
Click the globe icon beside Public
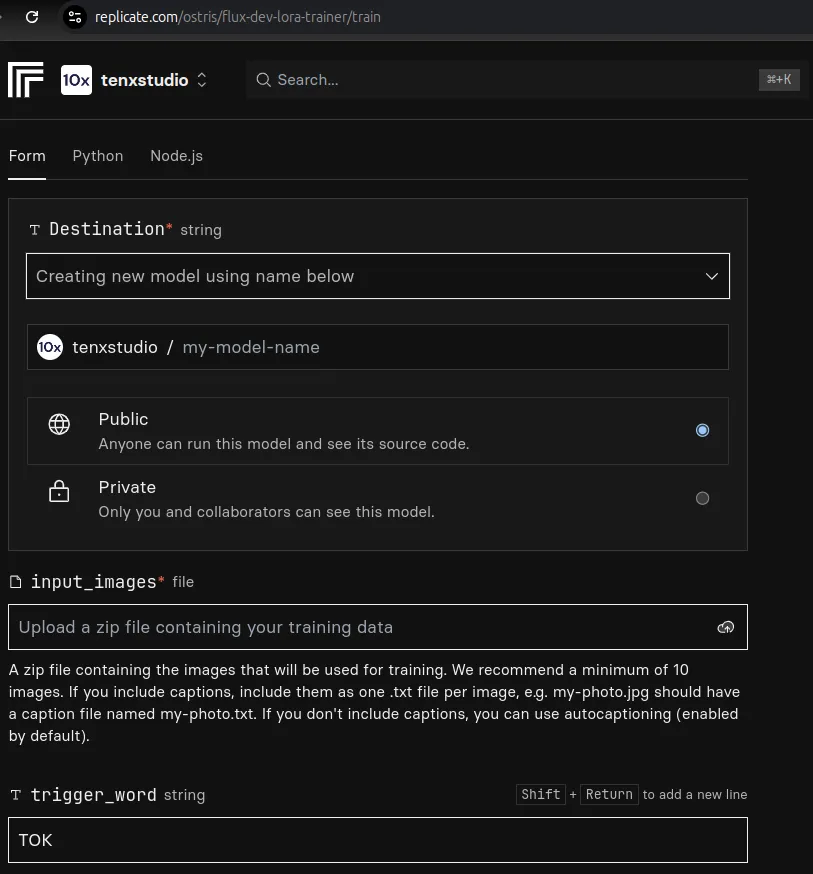click(x=59, y=424)
